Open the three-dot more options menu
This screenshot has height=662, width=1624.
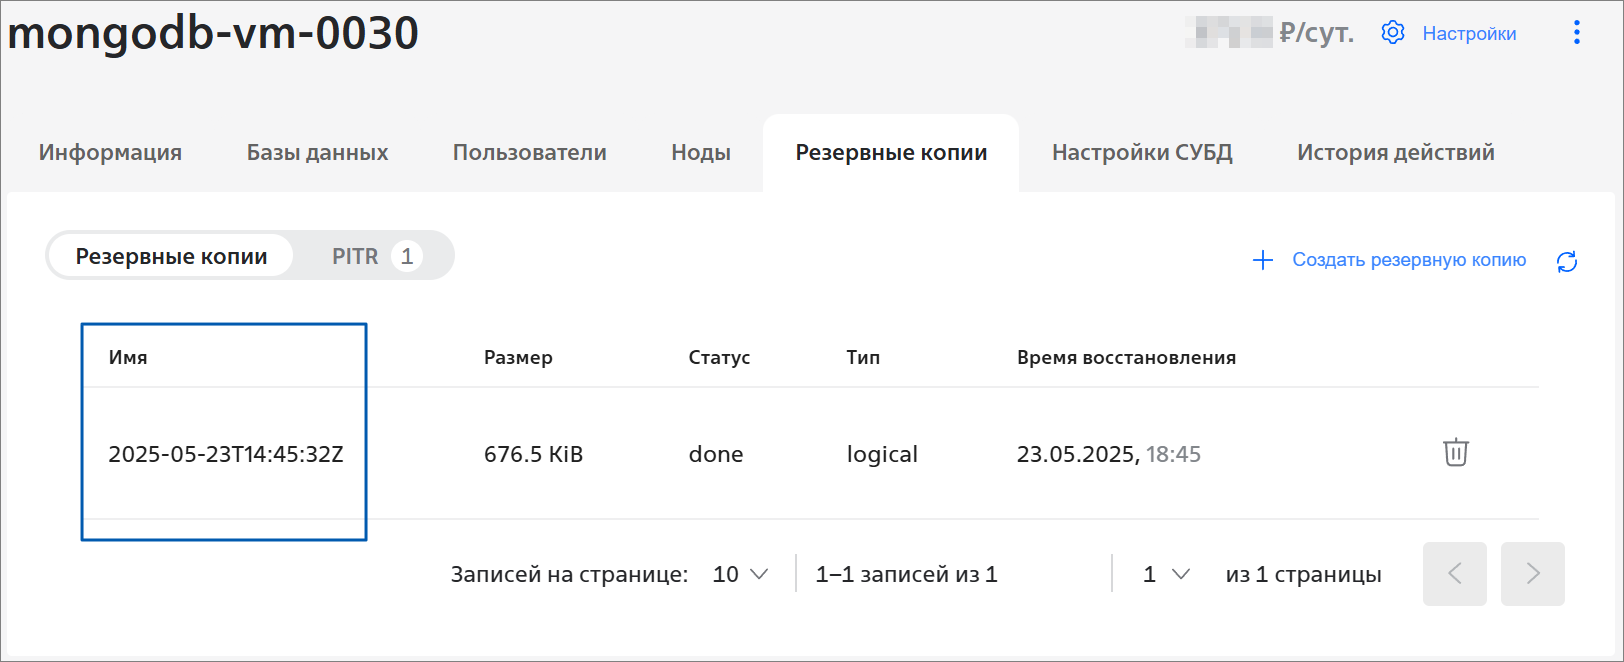pos(1577,33)
